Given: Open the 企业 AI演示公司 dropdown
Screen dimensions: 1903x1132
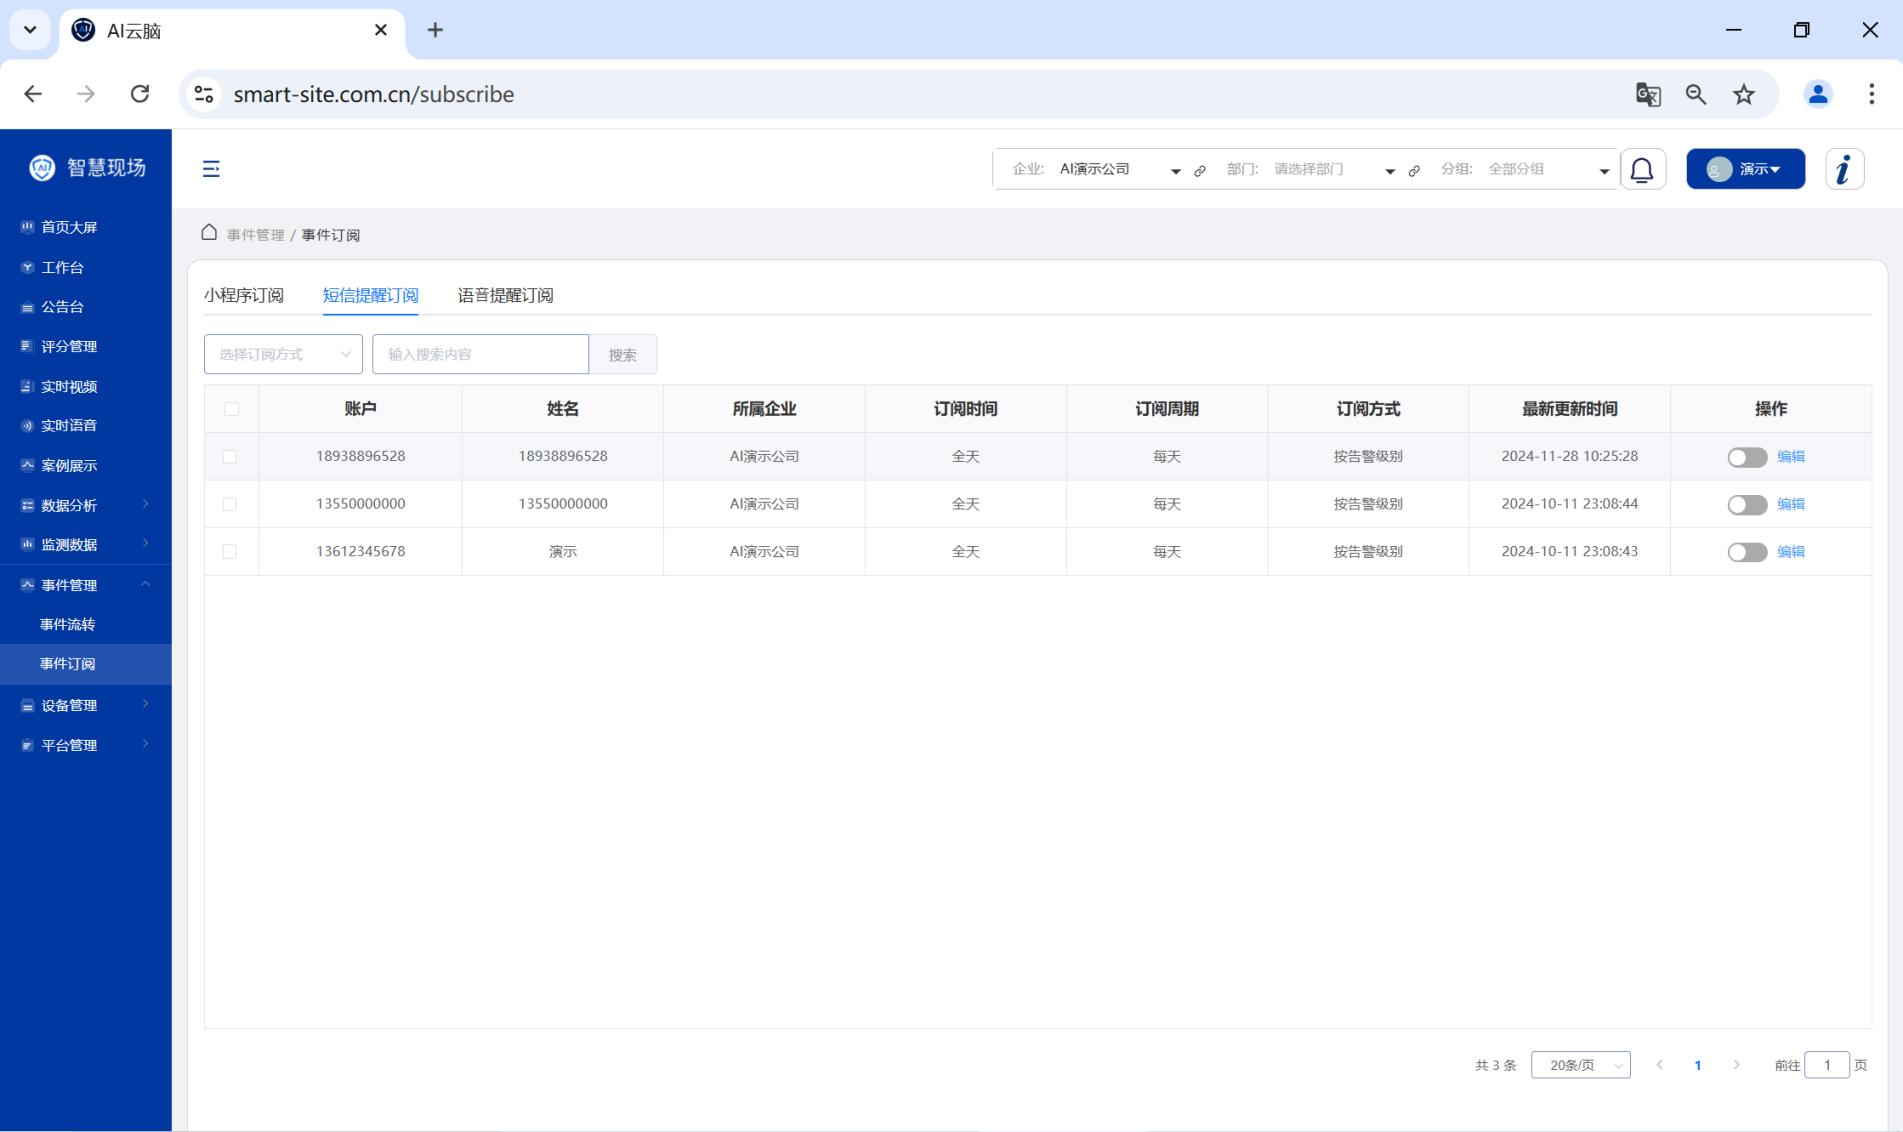Looking at the screenshot, I should [1119, 170].
